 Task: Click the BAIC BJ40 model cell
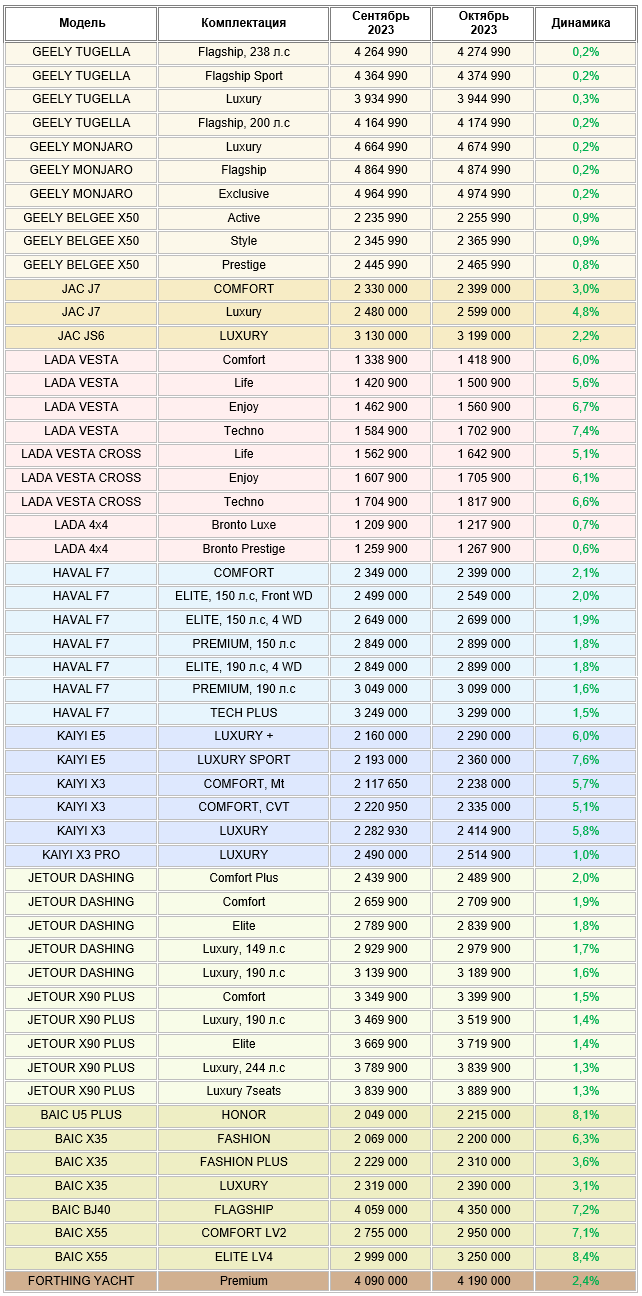(x=81, y=1210)
